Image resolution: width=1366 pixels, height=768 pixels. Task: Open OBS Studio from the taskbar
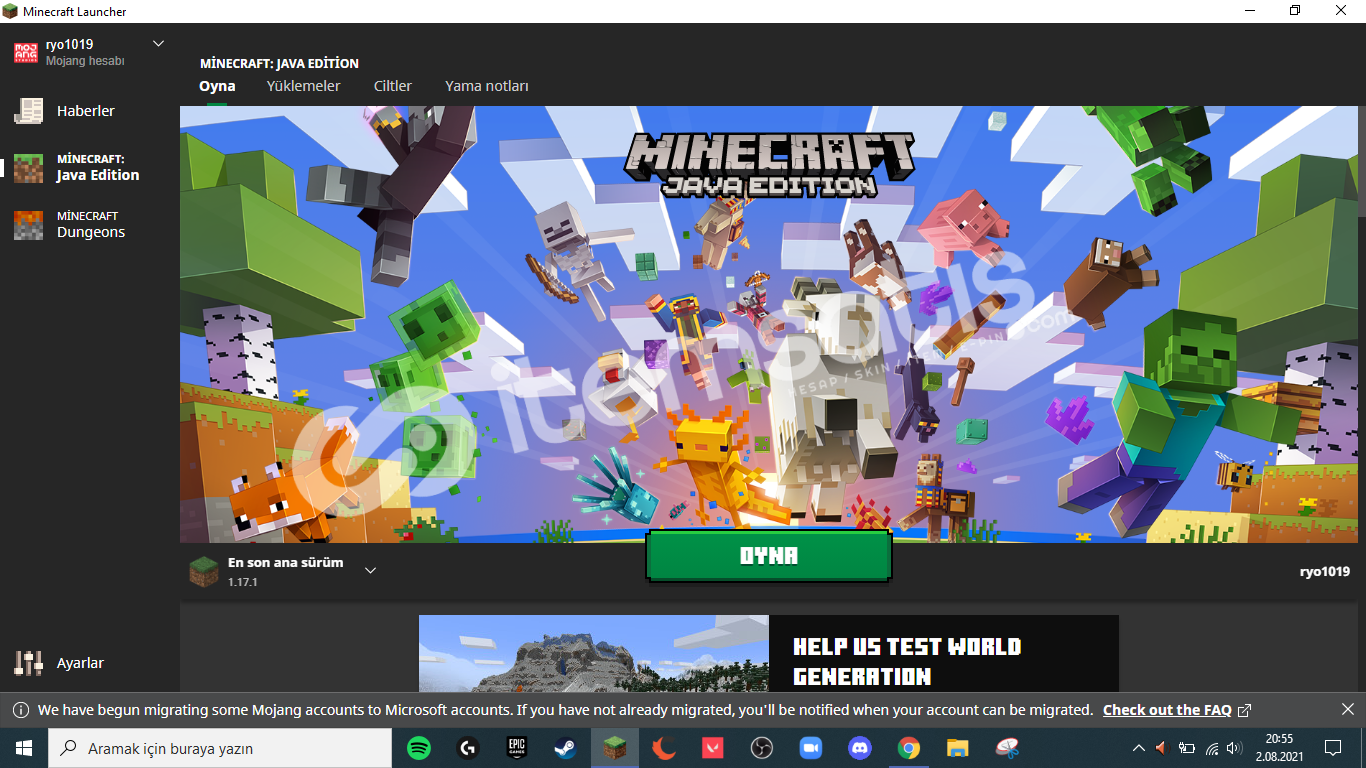click(762, 748)
